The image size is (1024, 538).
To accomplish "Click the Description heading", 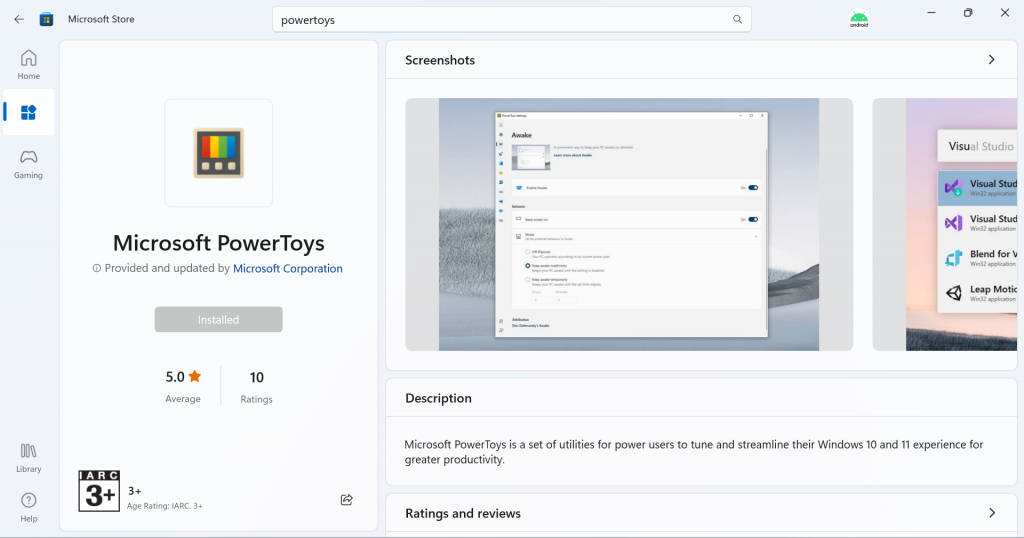I will pos(438,398).
